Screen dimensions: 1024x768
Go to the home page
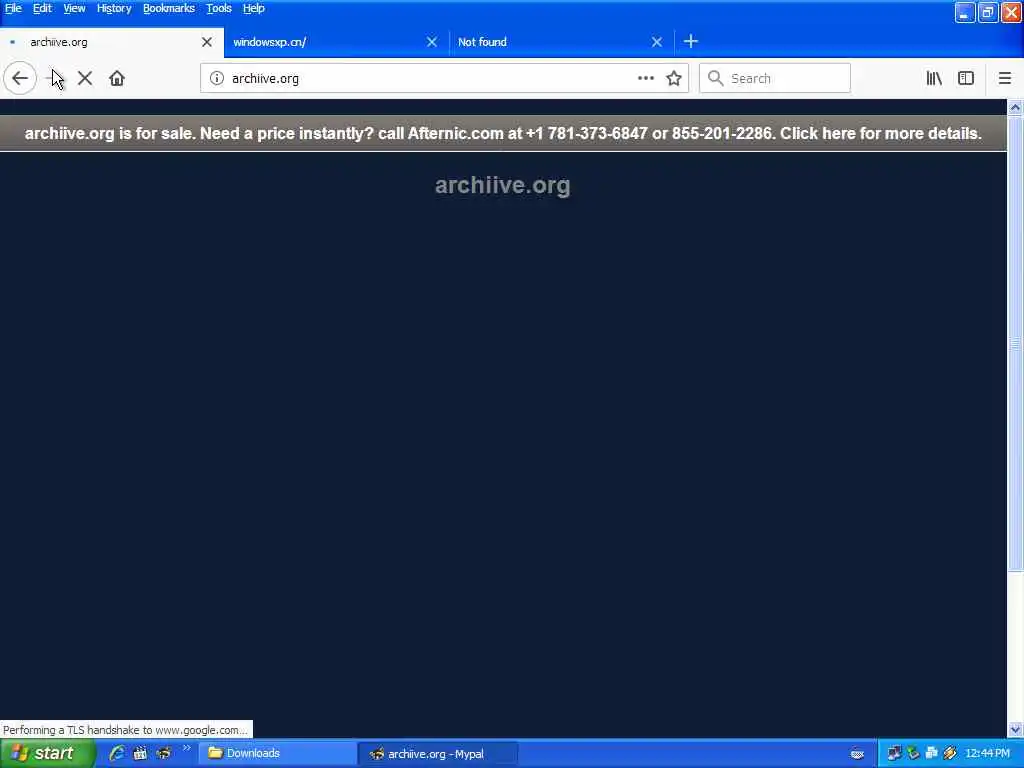(x=117, y=78)
